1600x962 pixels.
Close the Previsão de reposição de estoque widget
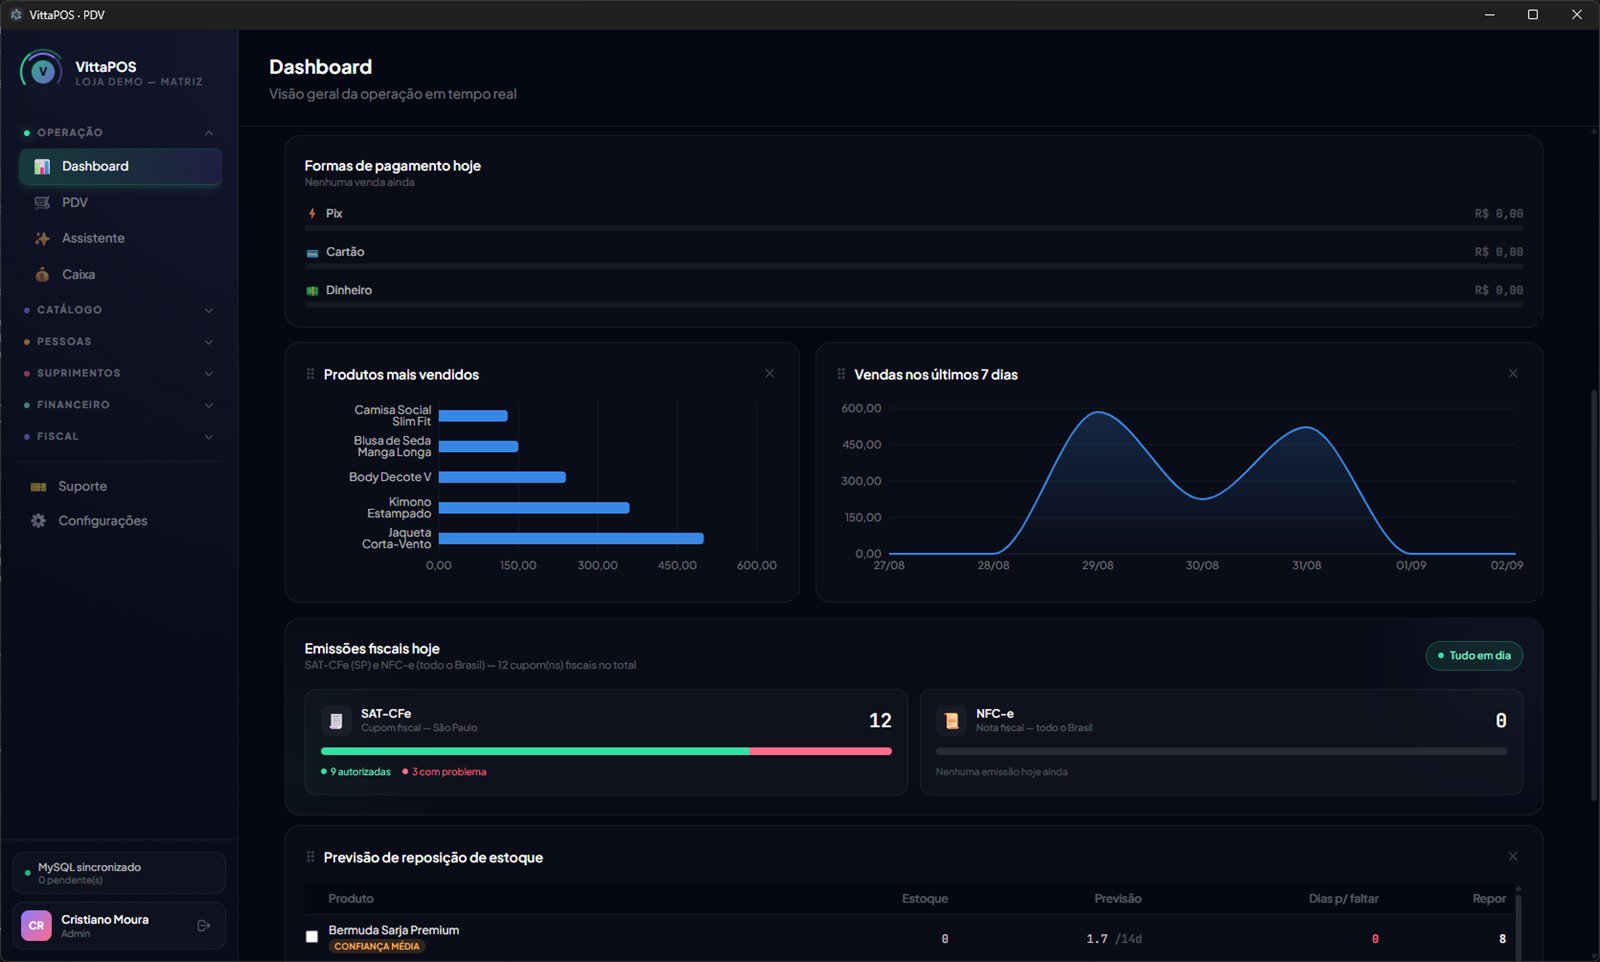1513,856
